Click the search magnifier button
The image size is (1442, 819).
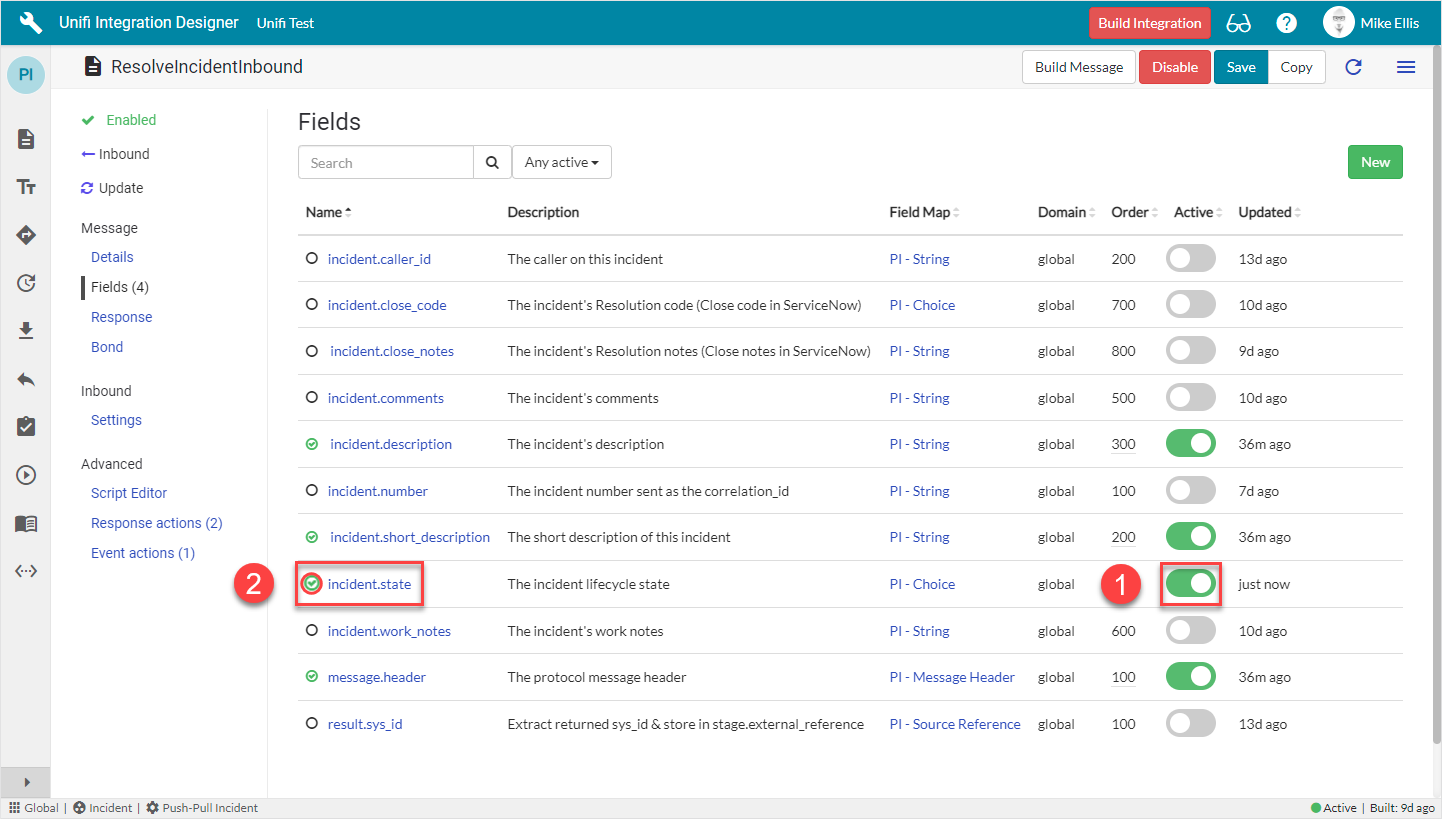click(491, 163)
